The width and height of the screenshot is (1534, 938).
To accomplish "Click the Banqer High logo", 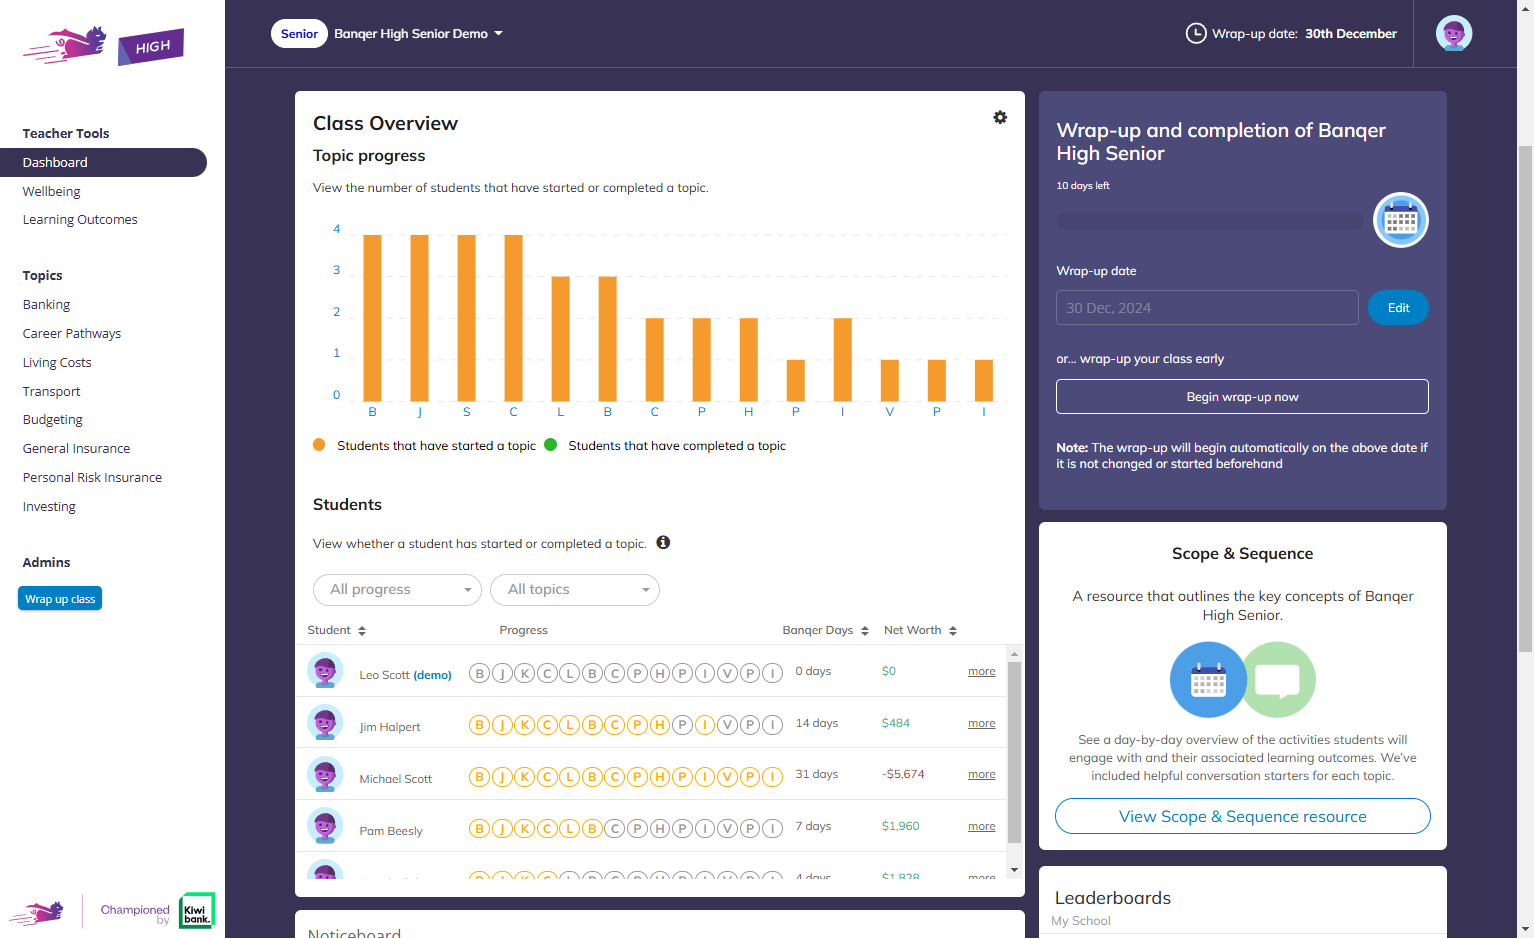I will pos(104,45).
